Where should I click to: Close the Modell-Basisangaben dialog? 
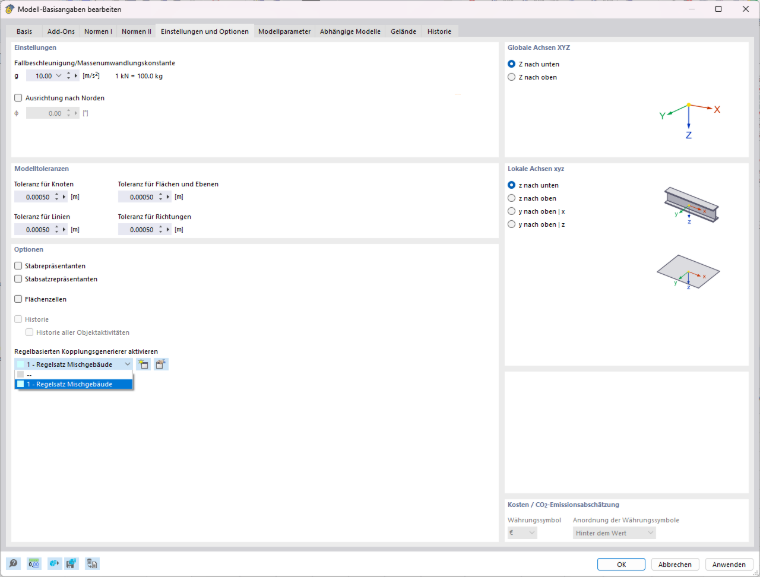coord(746,9)
